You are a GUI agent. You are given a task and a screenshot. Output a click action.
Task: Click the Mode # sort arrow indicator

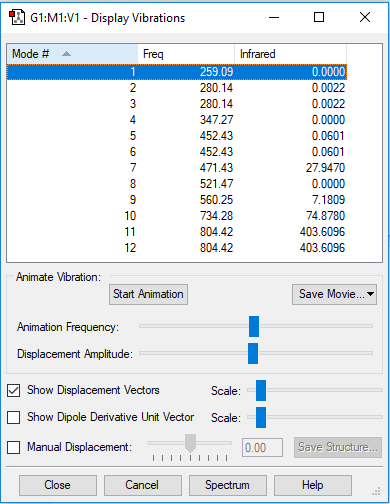67,54
